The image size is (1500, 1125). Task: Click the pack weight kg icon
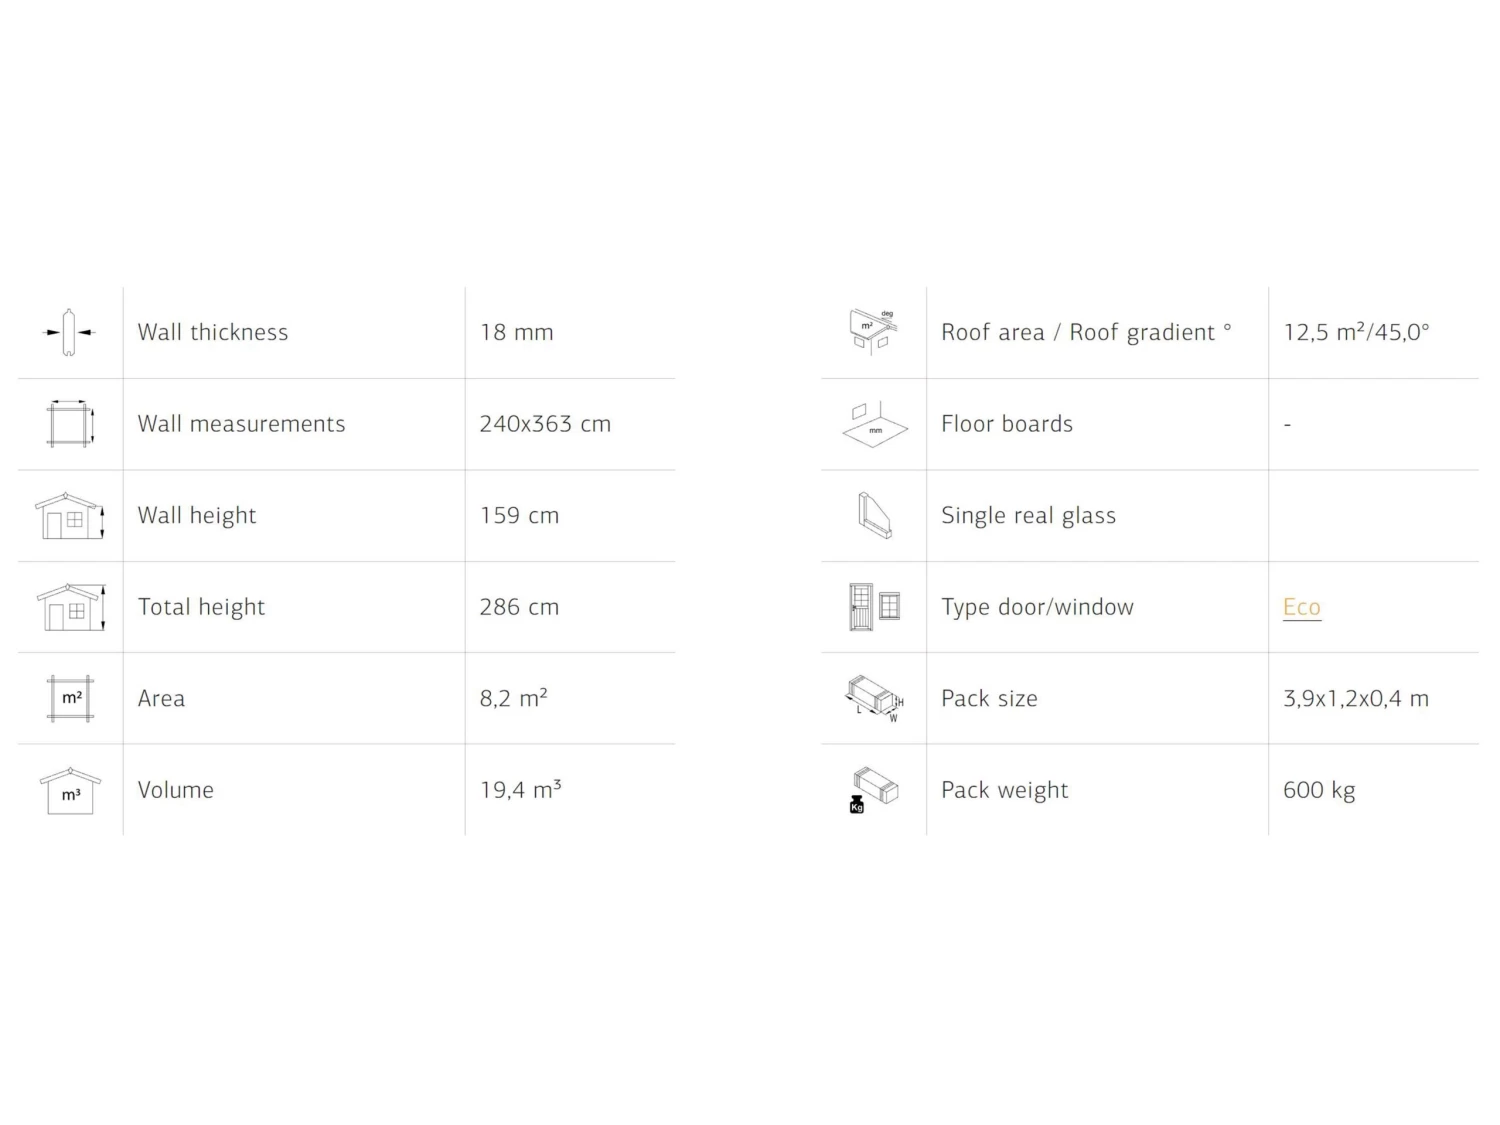point(874,790)
